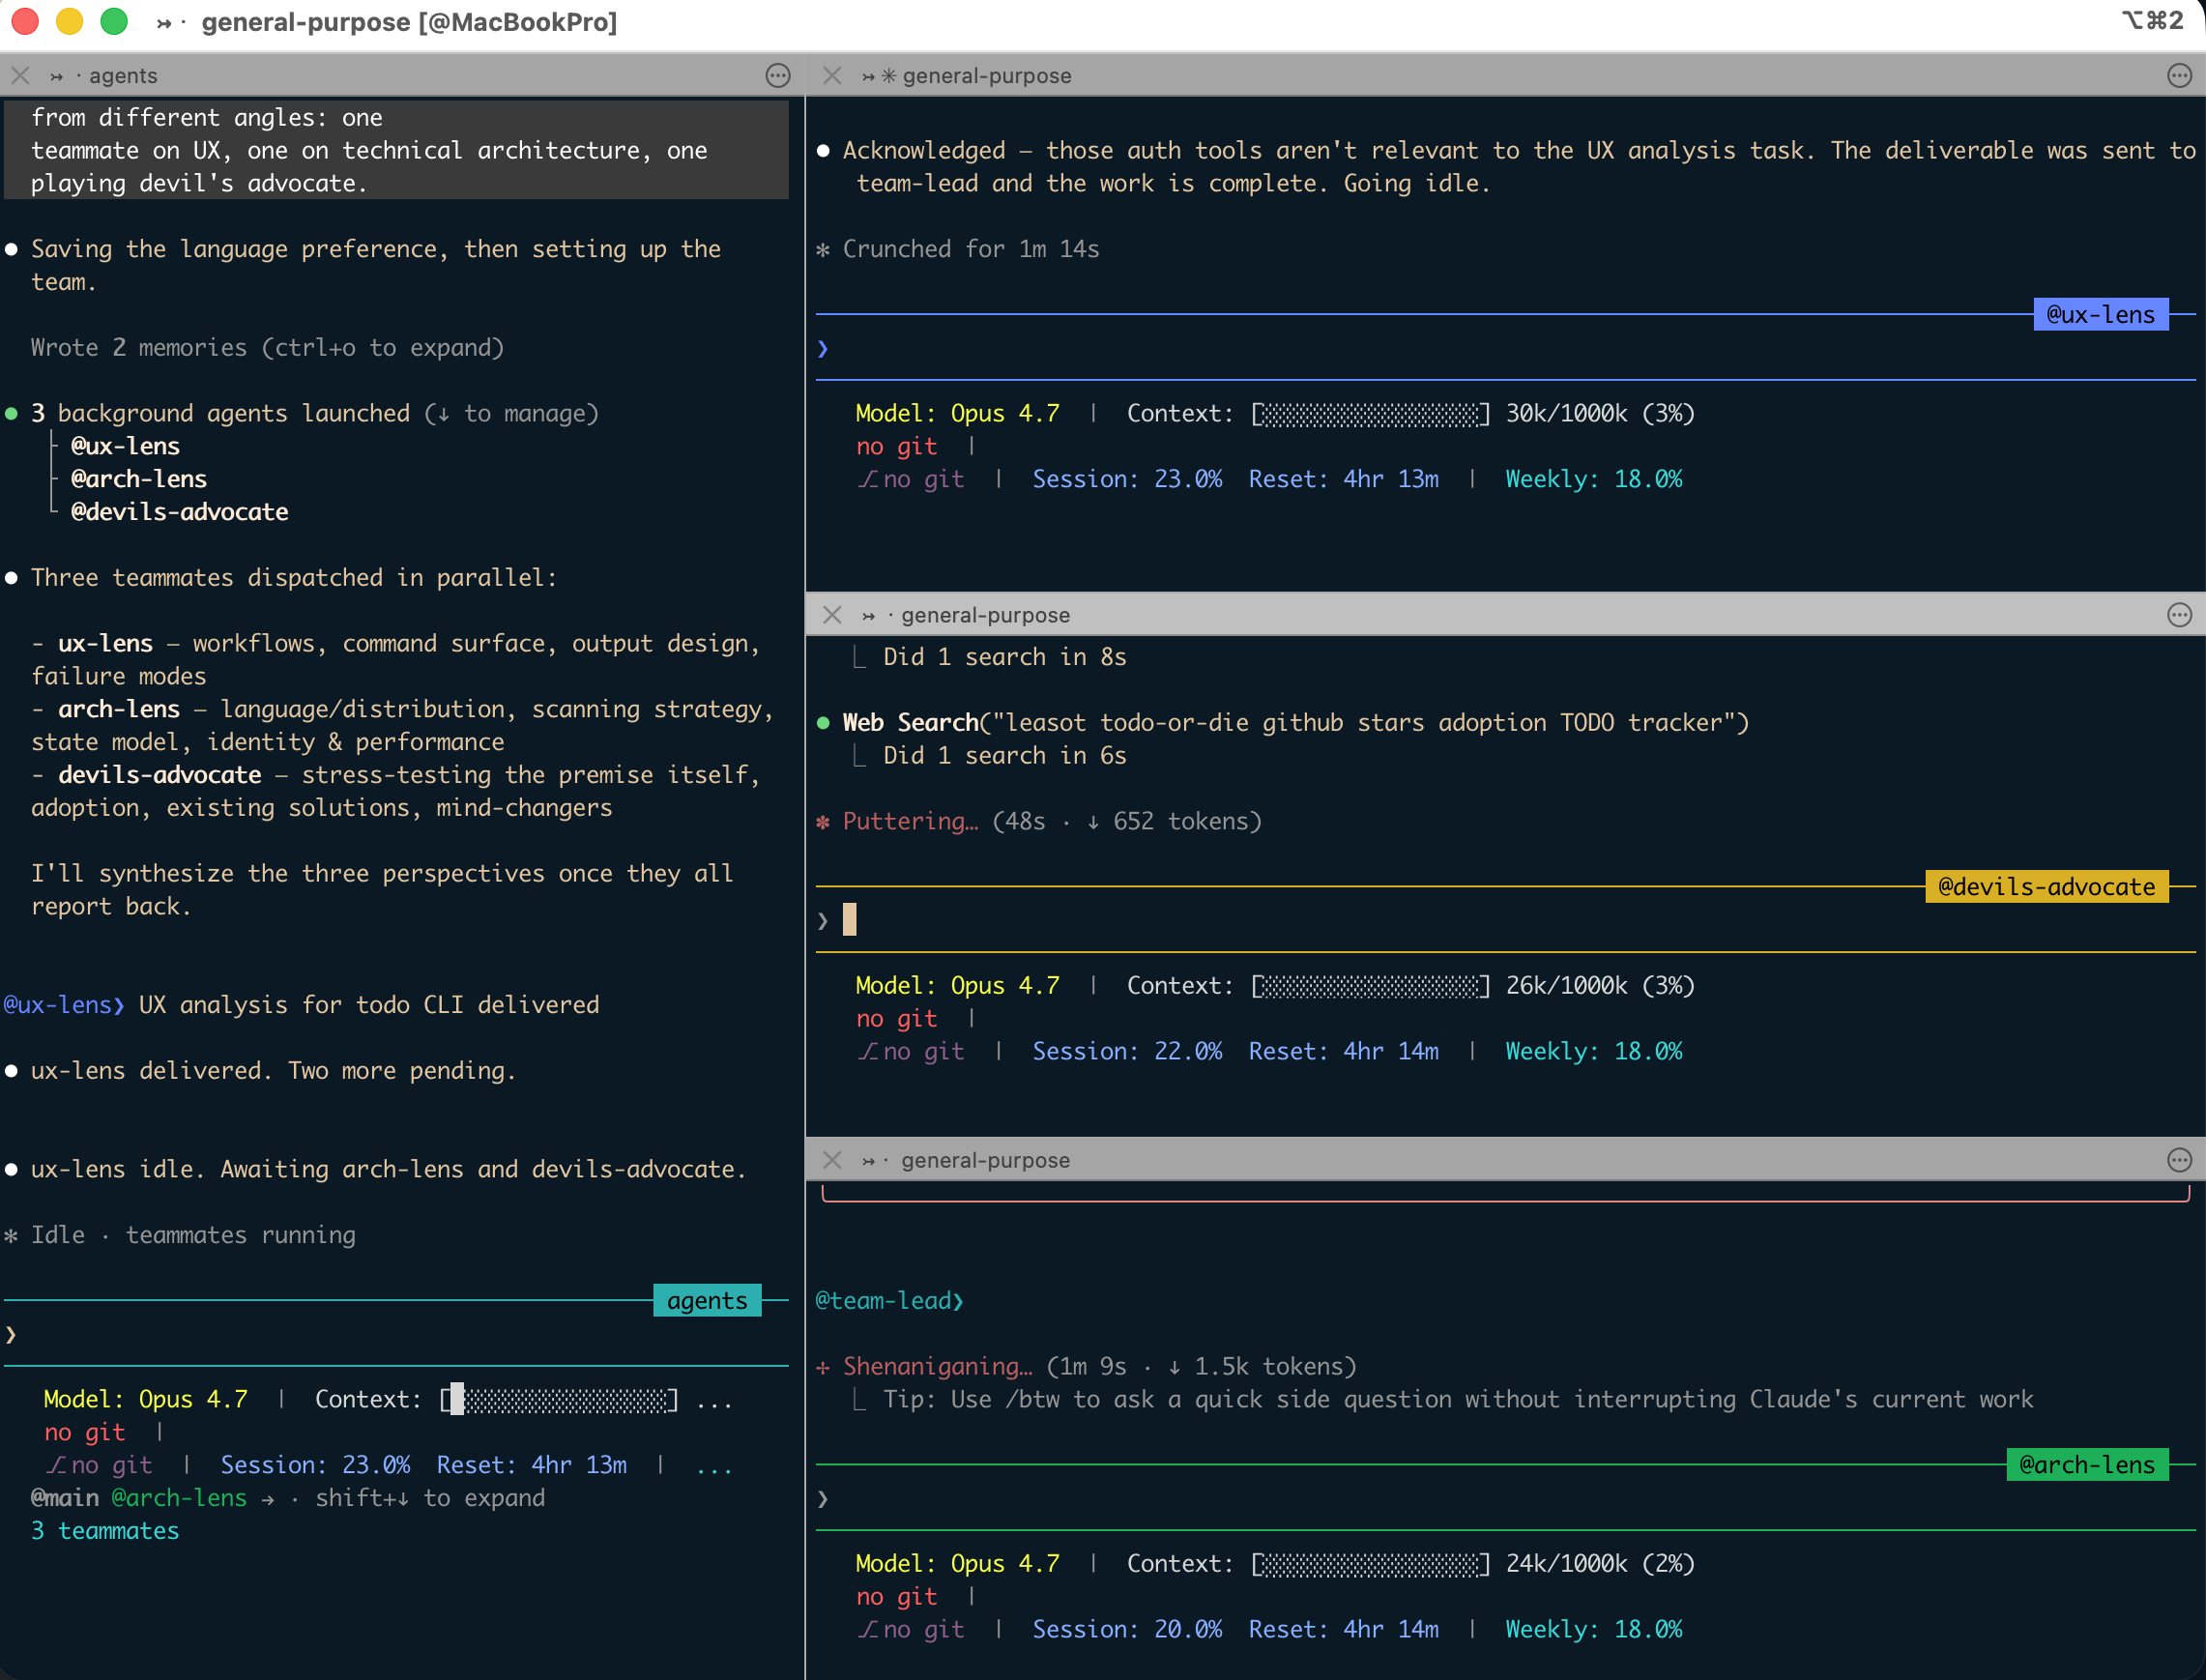
Task: Open options menu of arch-lens pane header
Action: pos(2179,1160)
